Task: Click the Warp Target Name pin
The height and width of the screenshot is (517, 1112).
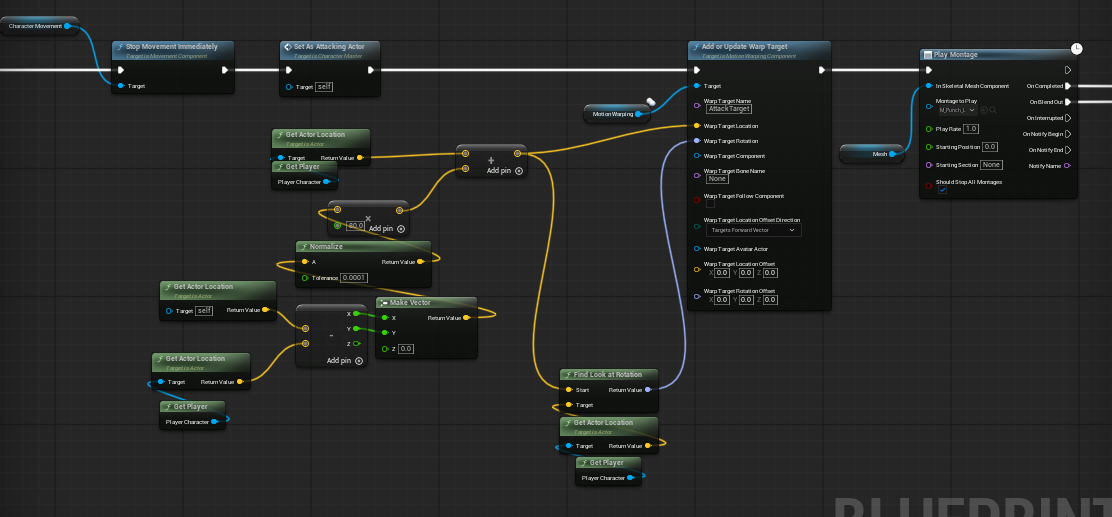Action: click(x=697, y=105)
